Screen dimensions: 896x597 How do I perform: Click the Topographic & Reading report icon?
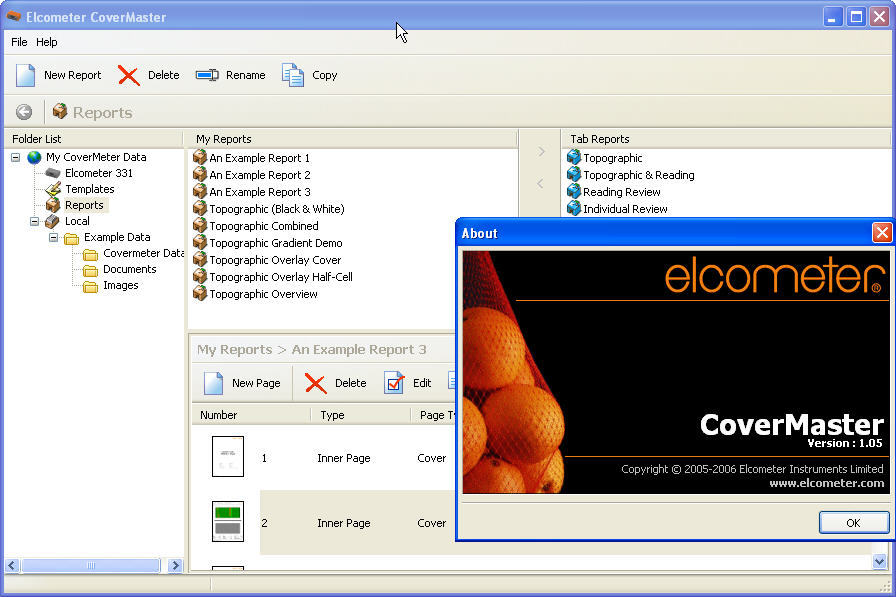tap(574, 174)
